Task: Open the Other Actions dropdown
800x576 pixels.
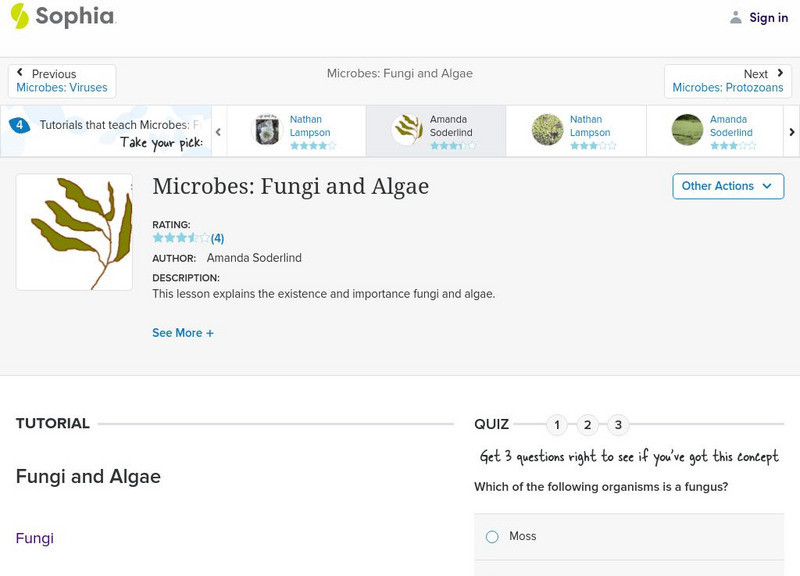Action: tap(727, 186)
